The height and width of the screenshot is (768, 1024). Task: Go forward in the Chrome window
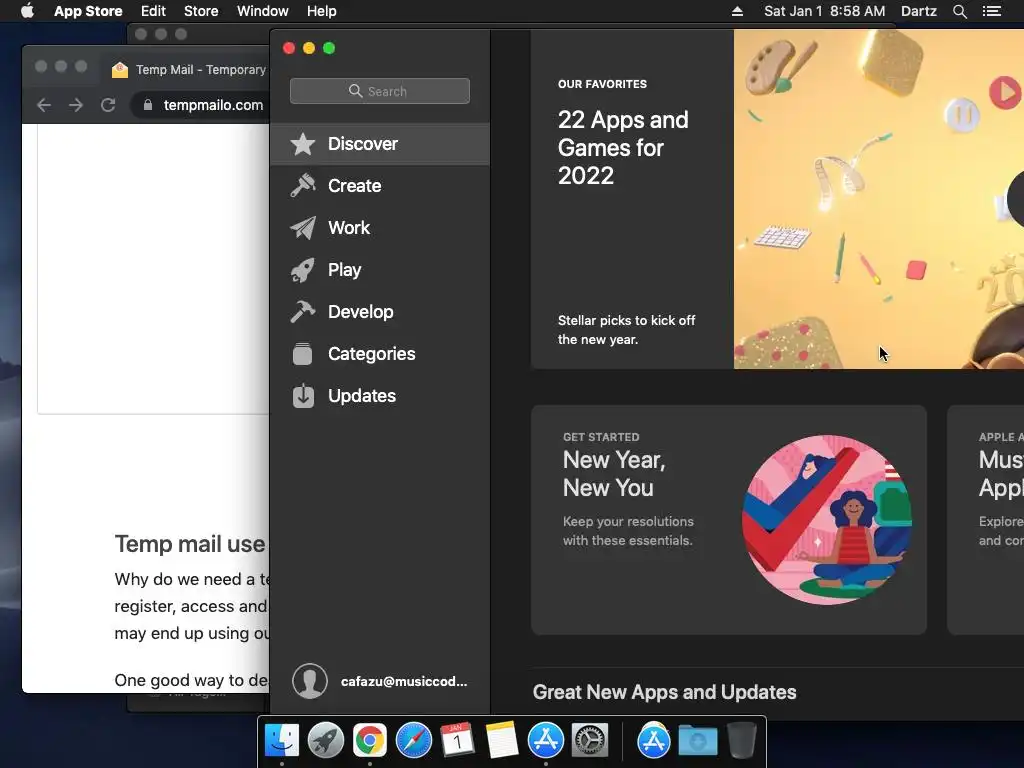(x=76, y=105)
